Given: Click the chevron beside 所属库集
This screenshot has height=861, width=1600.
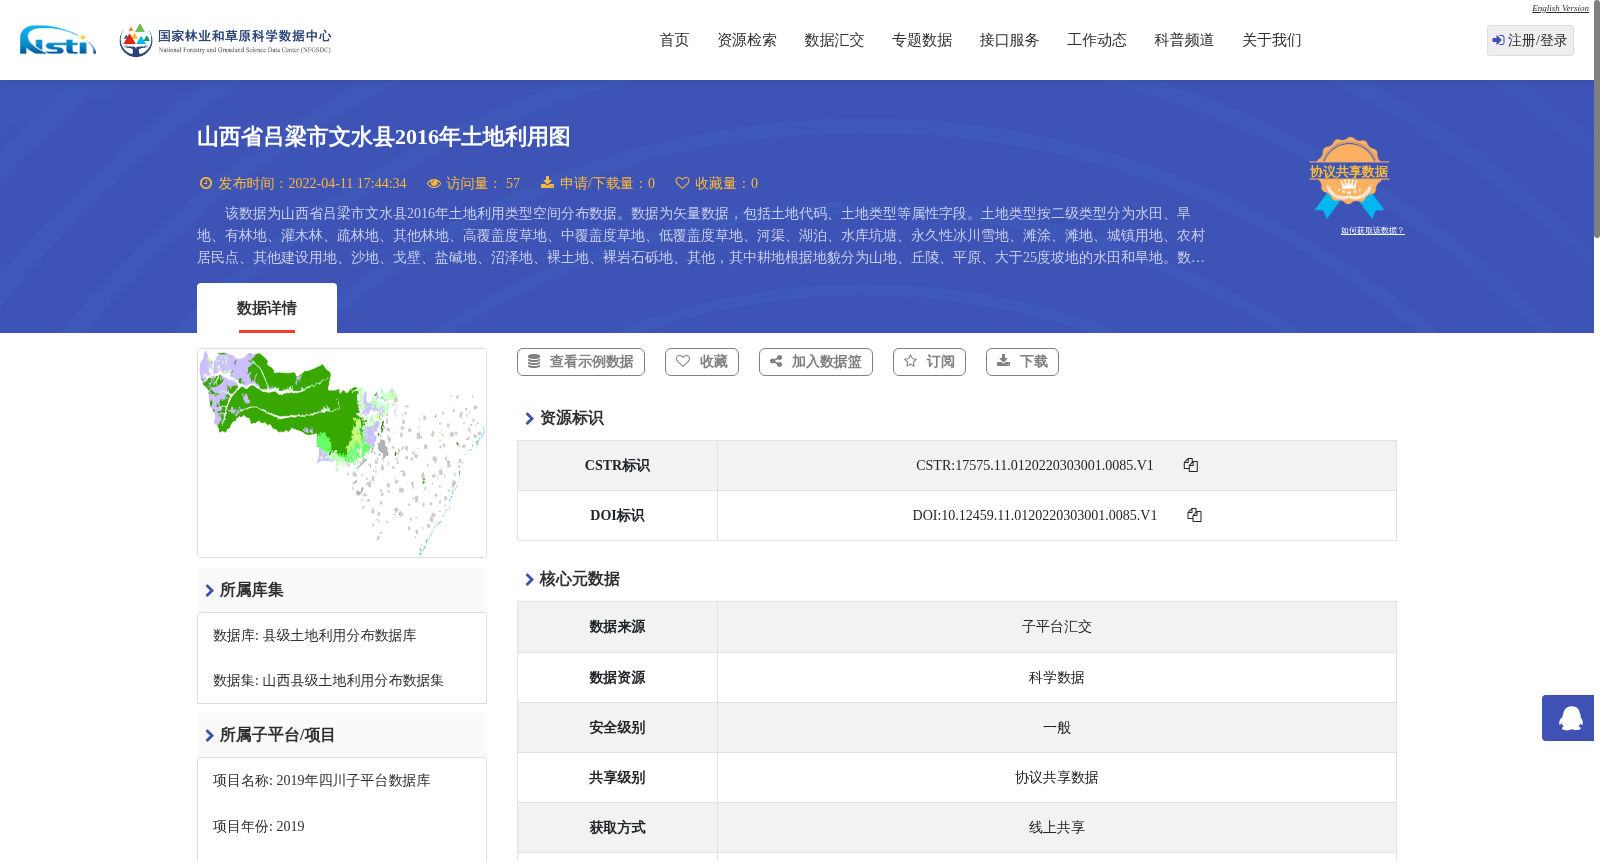Looking at the screenshot, I should 209,590.
